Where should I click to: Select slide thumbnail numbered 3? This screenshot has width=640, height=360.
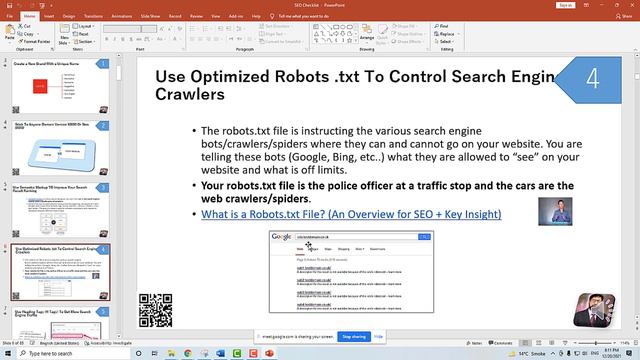pos(60,210)
